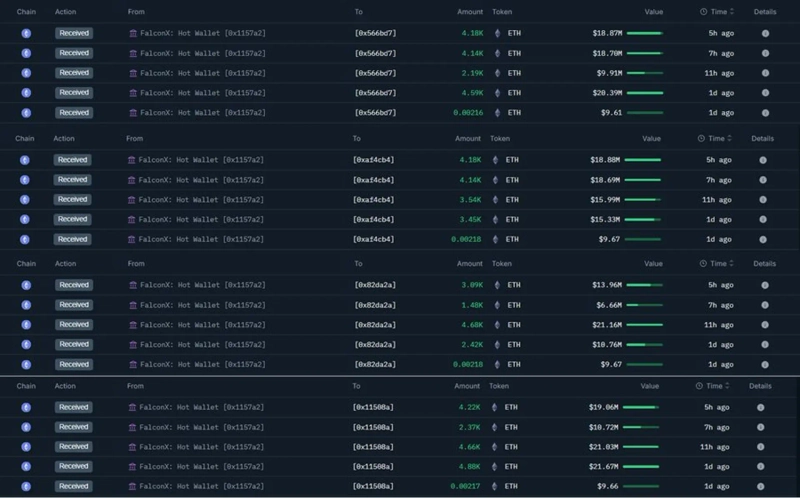This screenshot has height=498, width=800.
Task: Open address 0x82da2a in the $6.66M row
Action: click(375, 305)
